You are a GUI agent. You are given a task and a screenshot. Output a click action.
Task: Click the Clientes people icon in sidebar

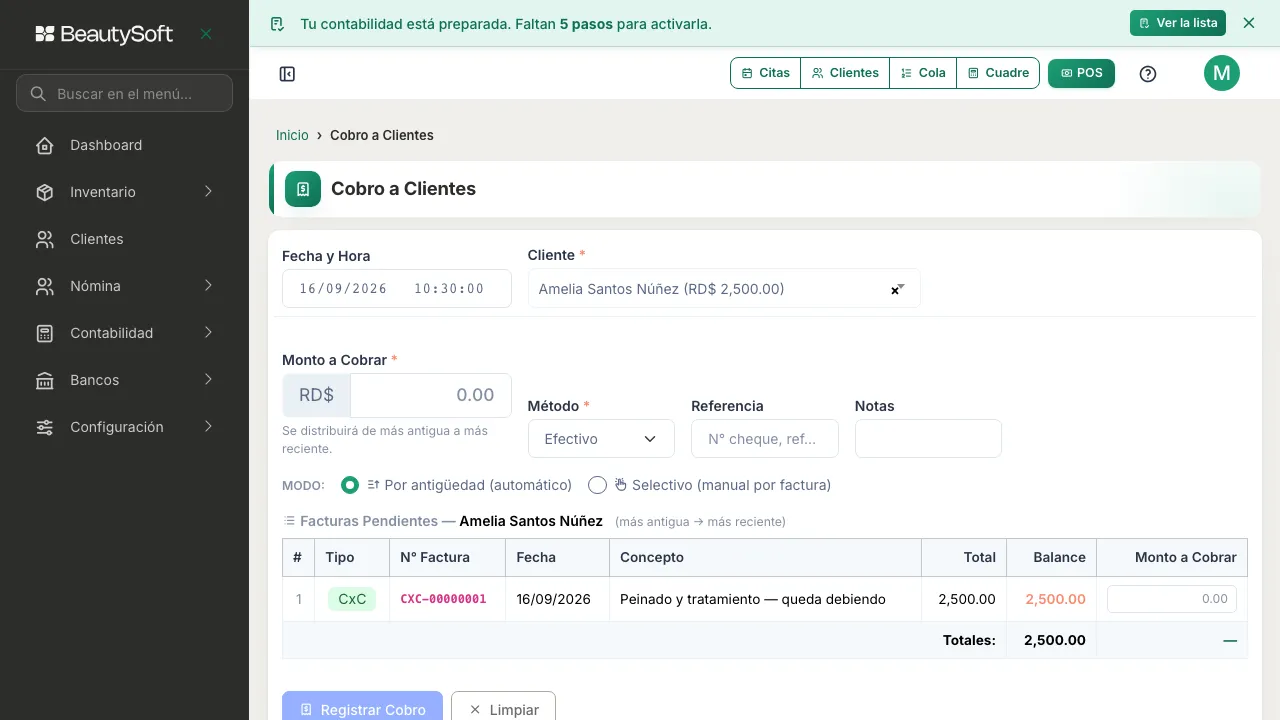tap(45, 239)
